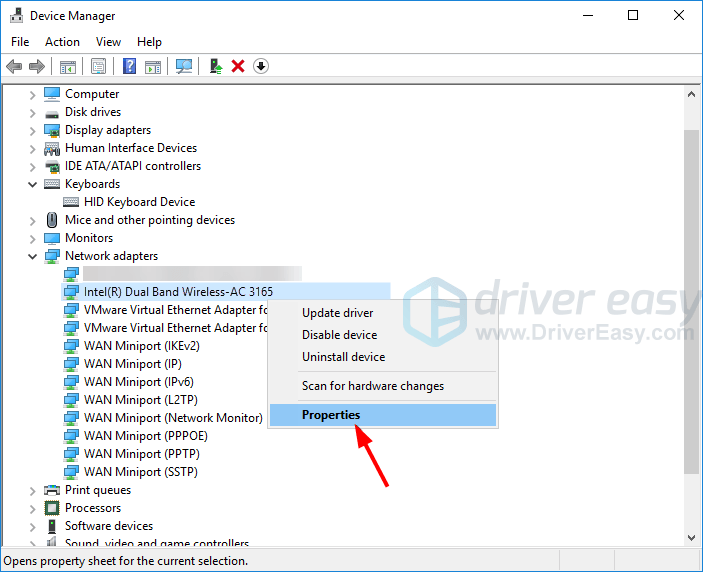Open the Action menu
The image size is (703, 572).
pyautogui.click(x=62, y=42)
